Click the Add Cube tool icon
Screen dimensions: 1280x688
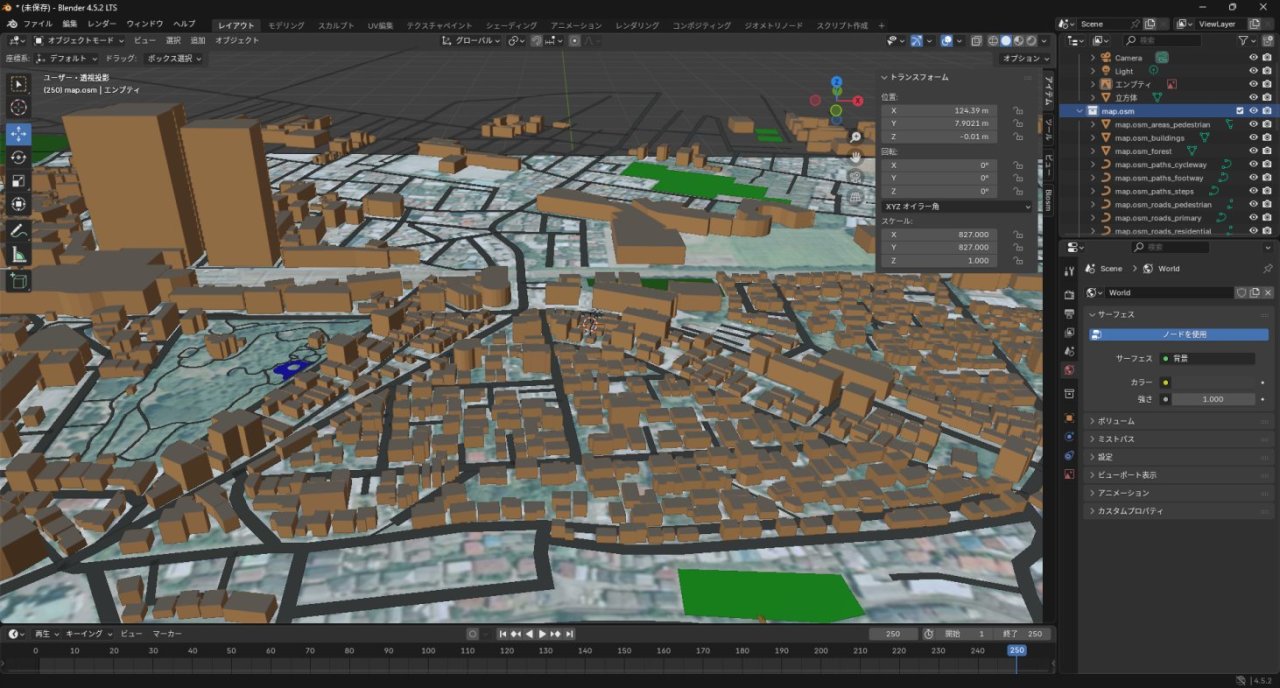coord(18,282)
